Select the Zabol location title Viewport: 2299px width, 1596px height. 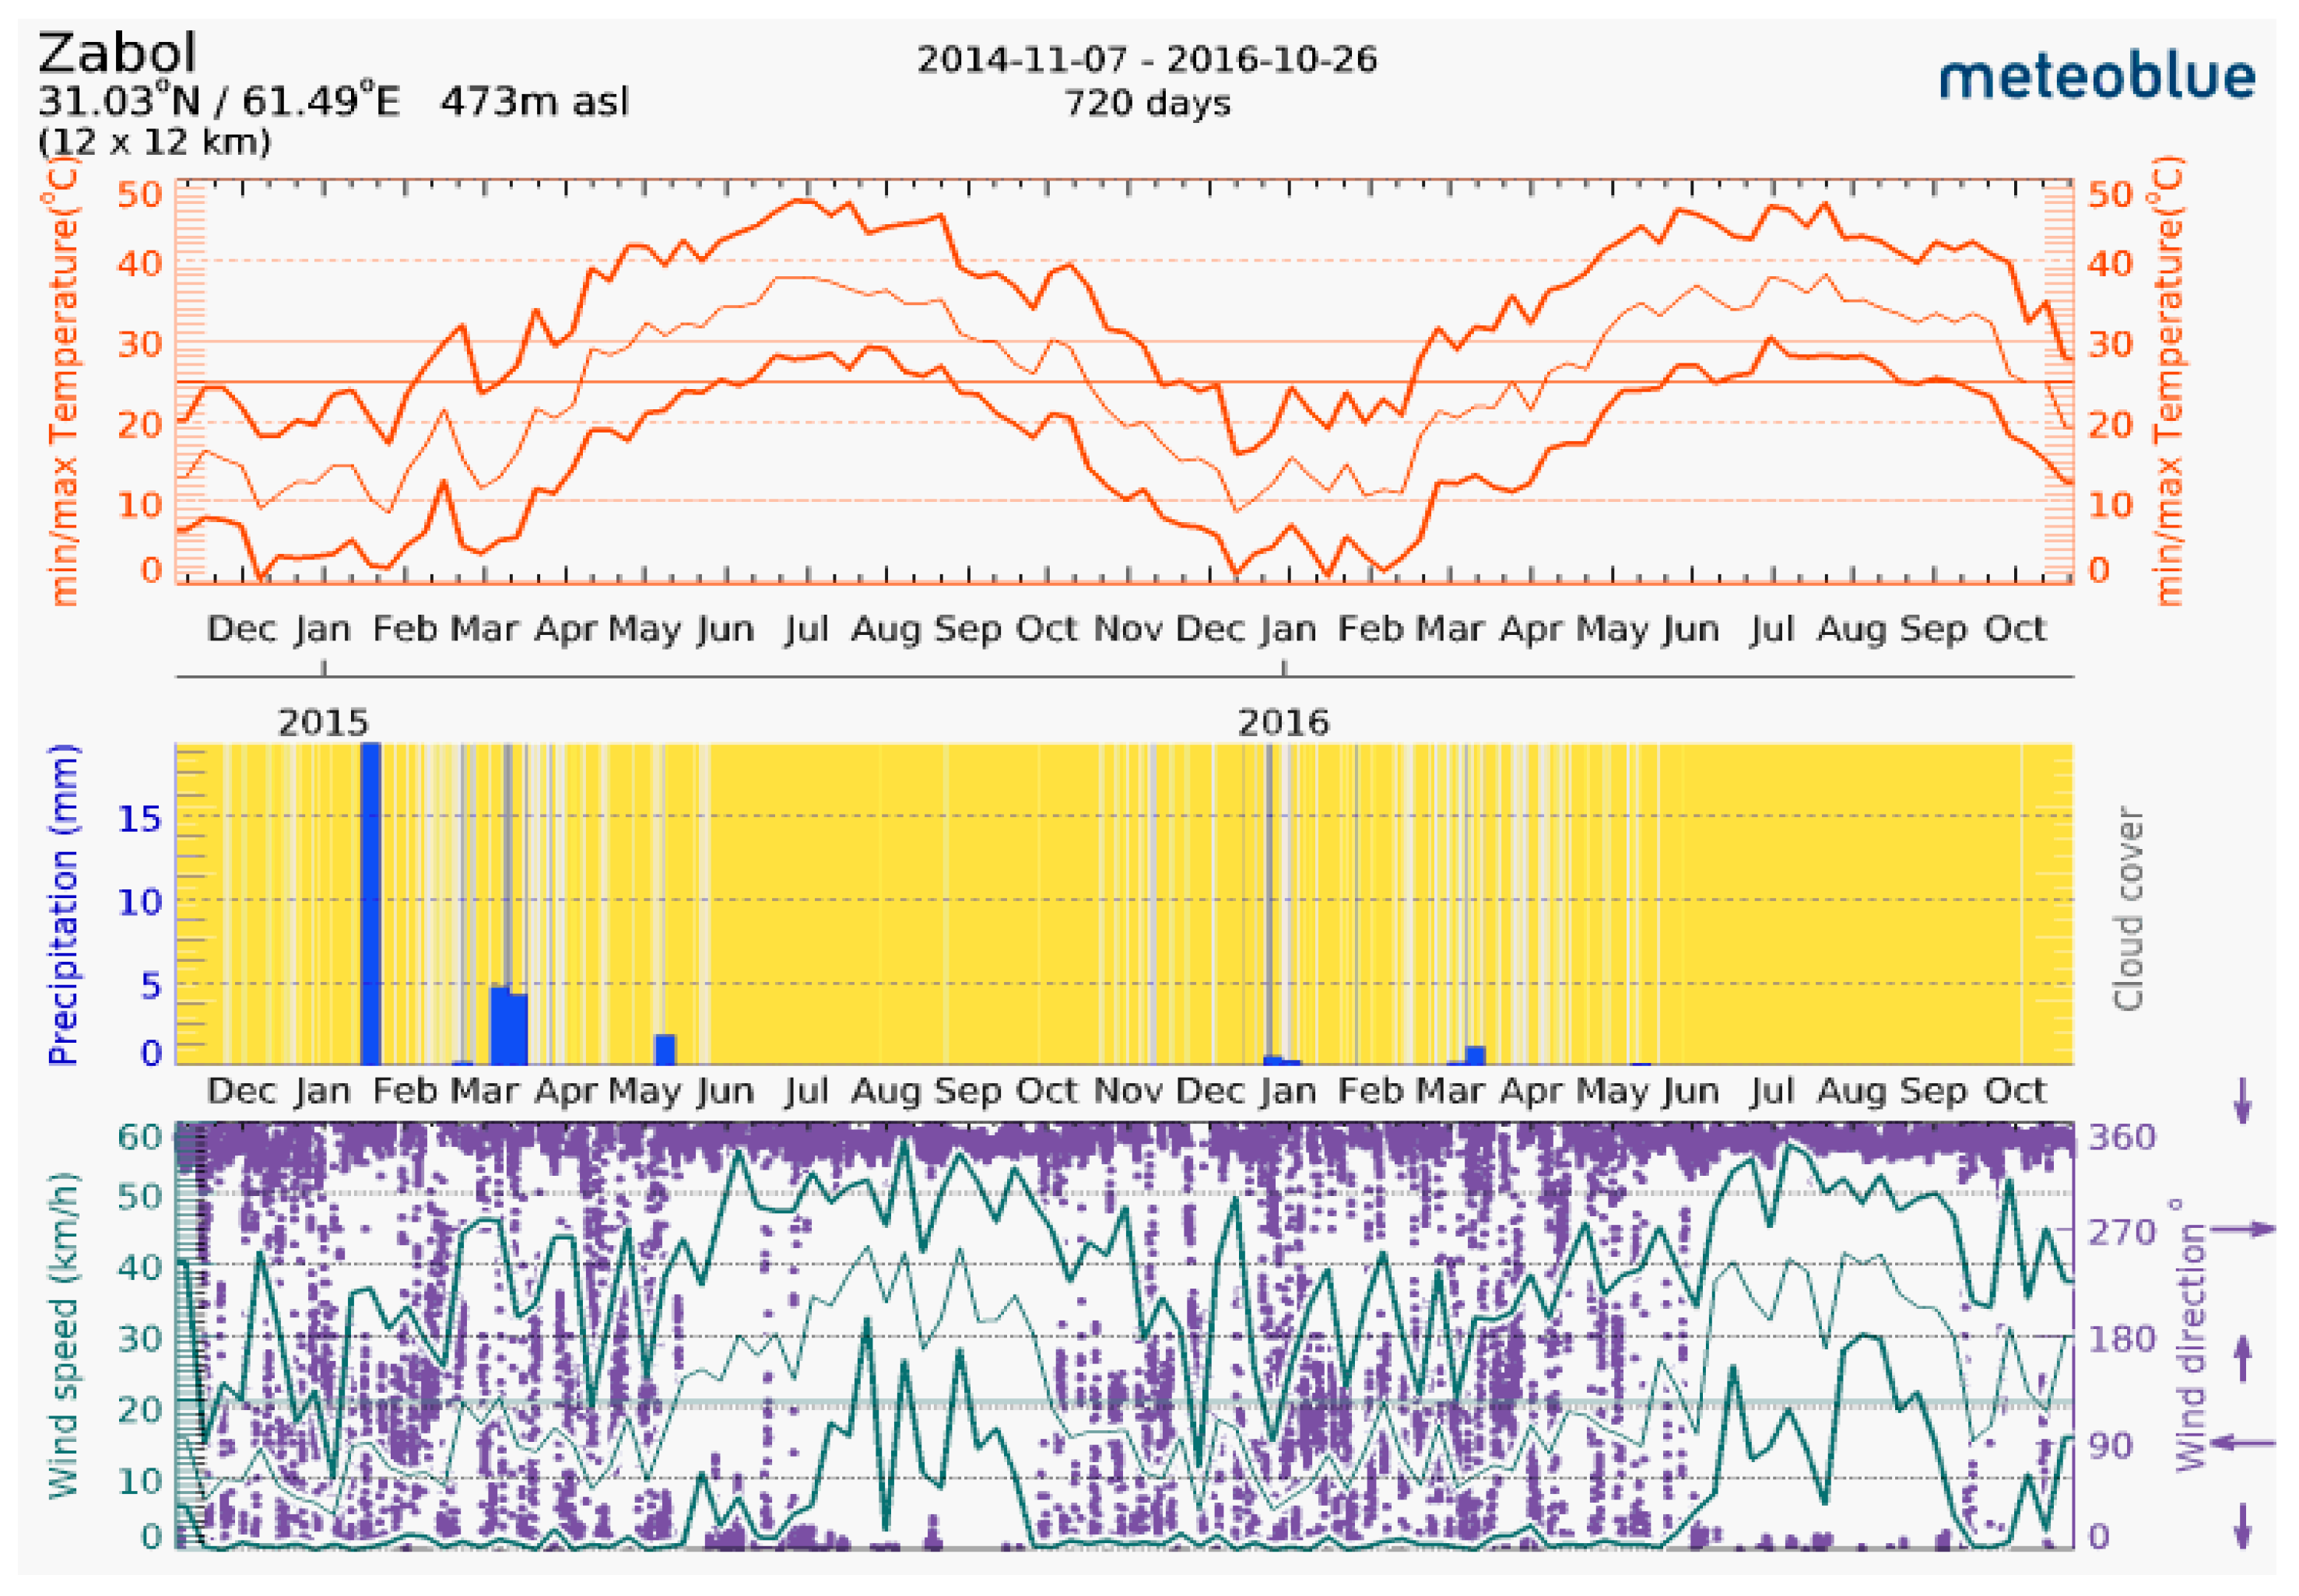coord(117,52)
